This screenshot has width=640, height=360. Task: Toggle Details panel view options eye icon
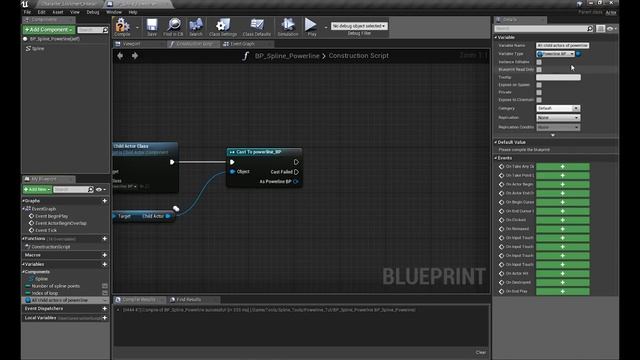coord(611,29)
